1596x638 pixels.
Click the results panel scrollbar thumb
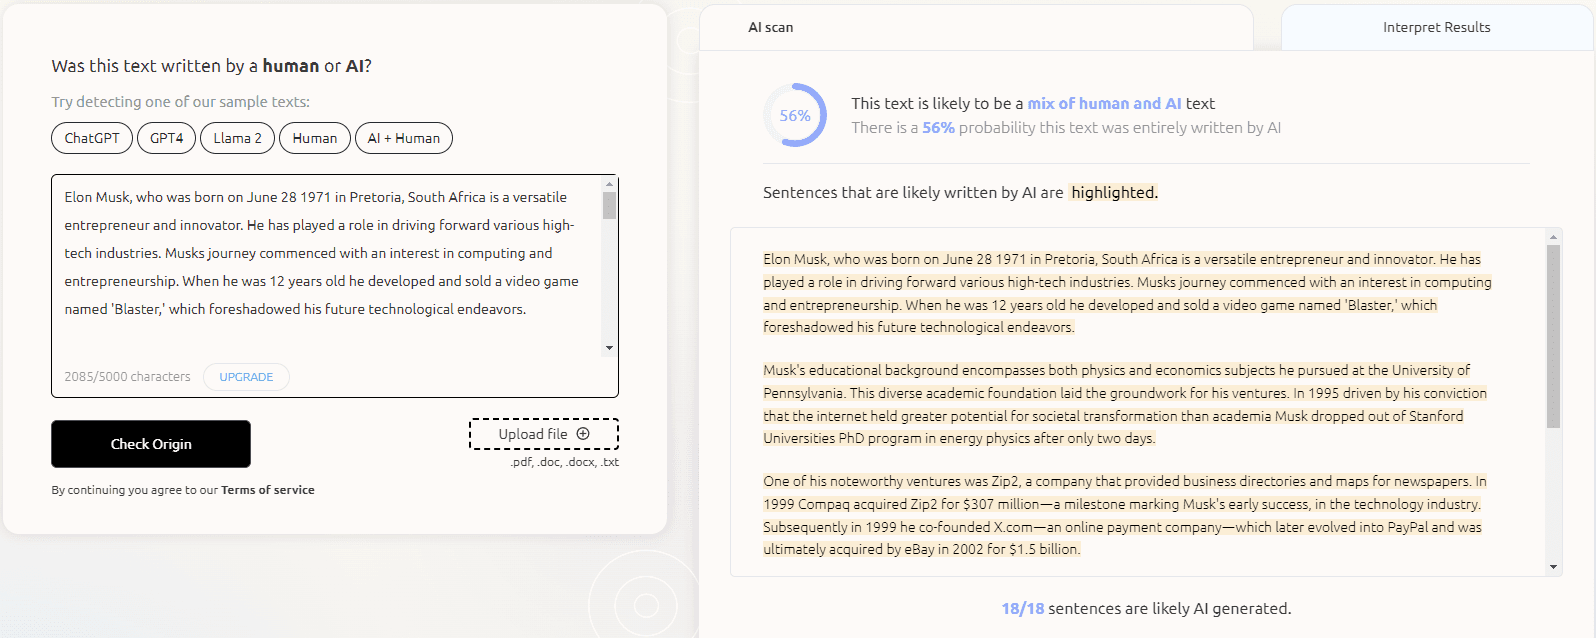1553,335
